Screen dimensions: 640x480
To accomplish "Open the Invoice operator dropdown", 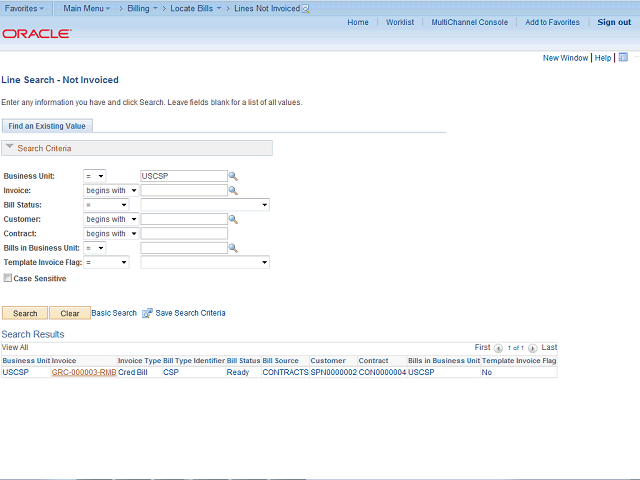I will pyautogui.click(x=111, y=191).
